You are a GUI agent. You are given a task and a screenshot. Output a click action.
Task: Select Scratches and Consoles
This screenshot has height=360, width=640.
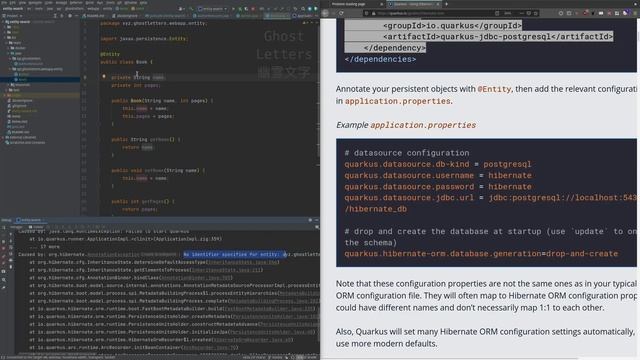pyautogui.click(x=24, y=142)
